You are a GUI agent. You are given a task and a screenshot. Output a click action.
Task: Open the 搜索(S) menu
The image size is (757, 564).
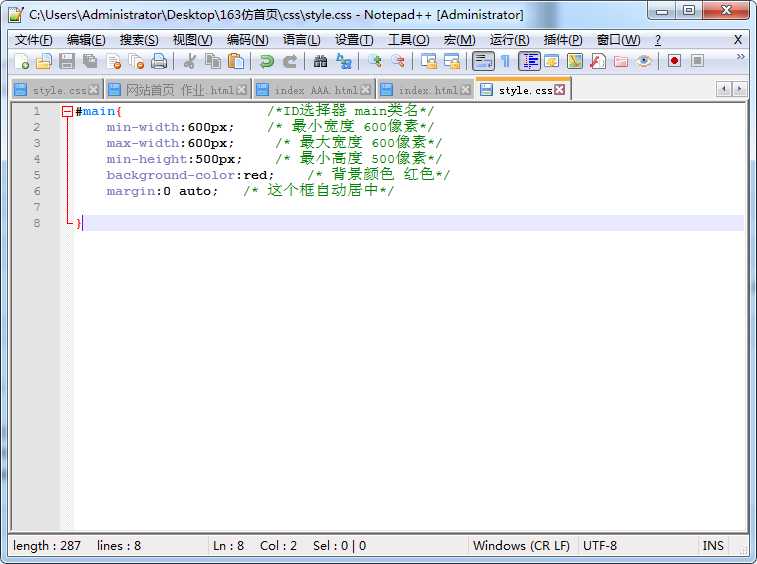[x=139, y=40]
